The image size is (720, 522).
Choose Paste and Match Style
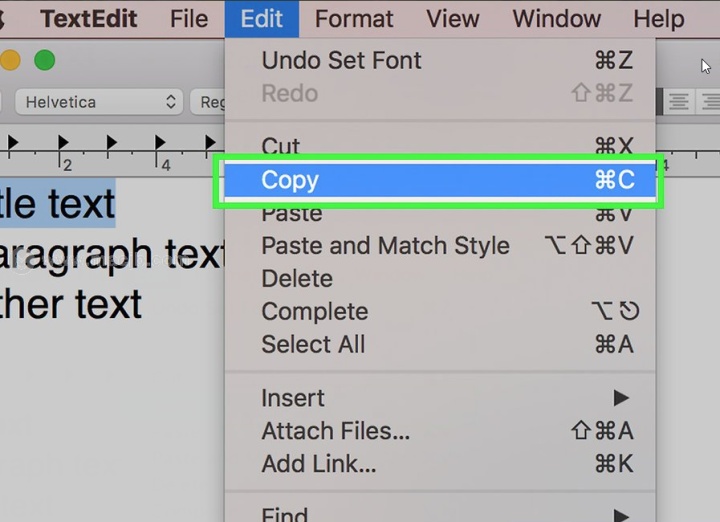coord(440,245)
